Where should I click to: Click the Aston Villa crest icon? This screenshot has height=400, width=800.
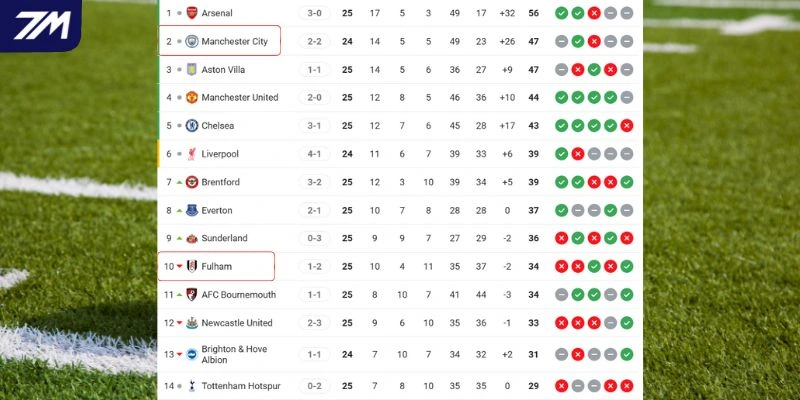[192, 70]
